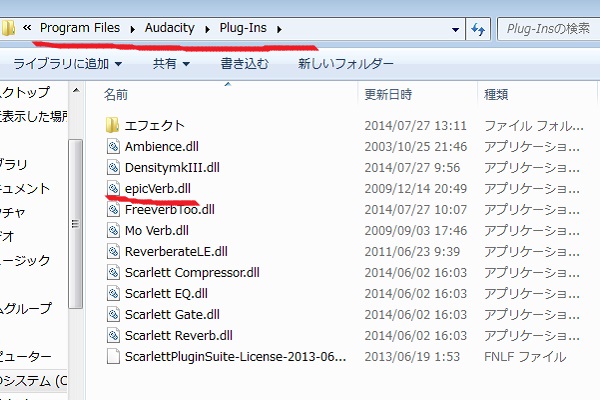Click 新しいフォルダー to create a folder
Viewport: 600px width, 400px height.
click(346, 64)
